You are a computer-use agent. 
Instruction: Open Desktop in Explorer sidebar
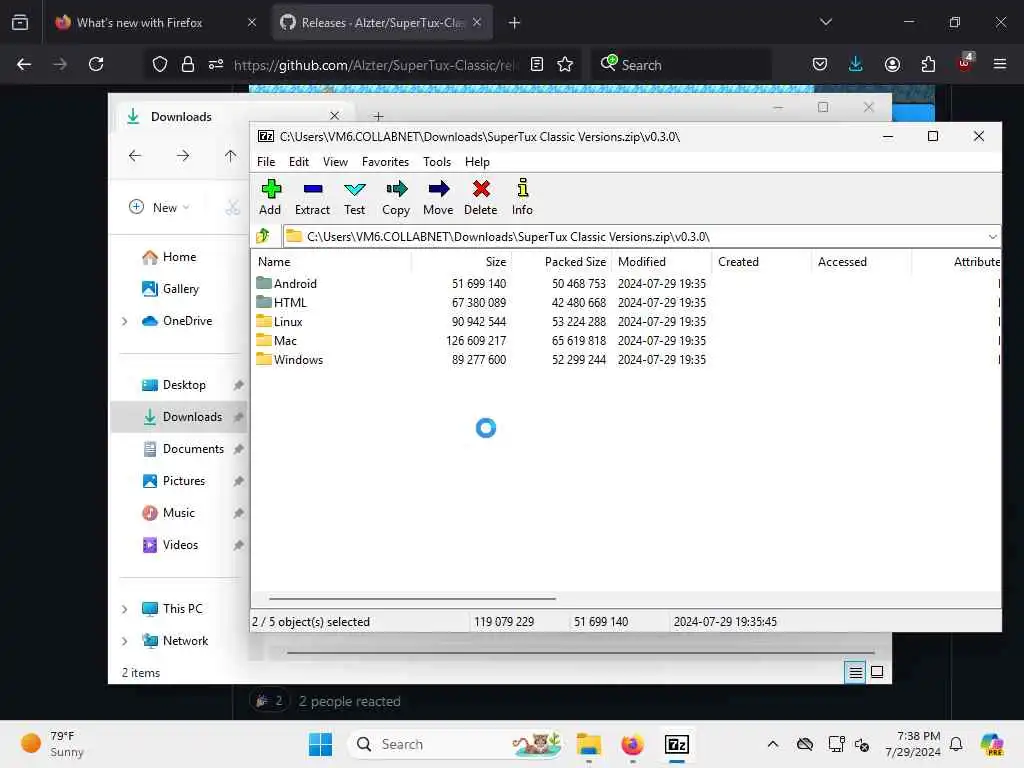pos(174,385)
